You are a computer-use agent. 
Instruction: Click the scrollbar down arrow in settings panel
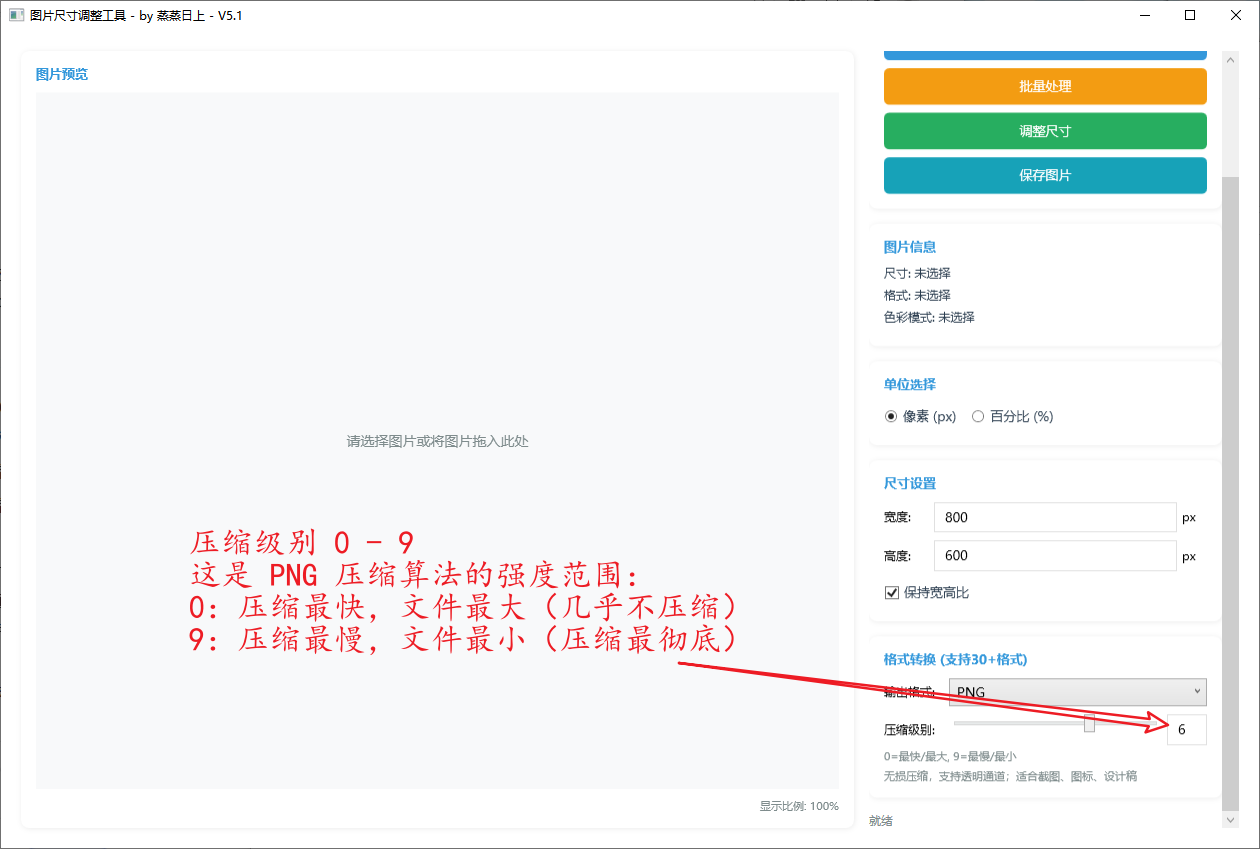1230,819
